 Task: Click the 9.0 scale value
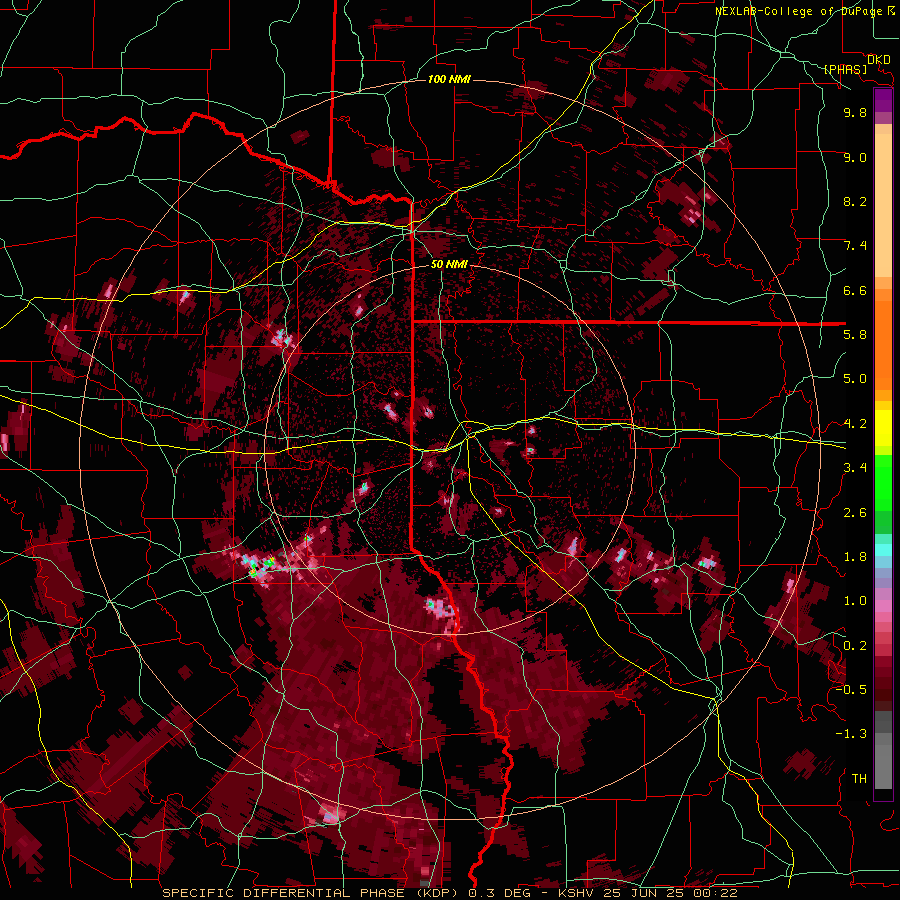click(x=855, y=157)
